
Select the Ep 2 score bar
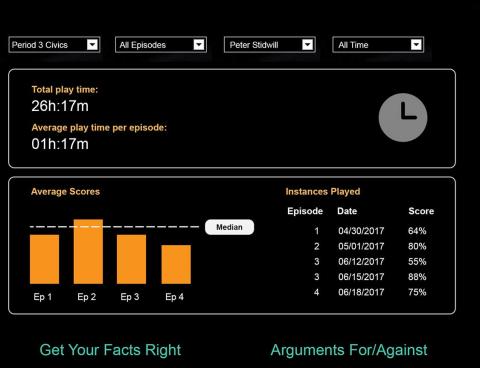[88, 252]
